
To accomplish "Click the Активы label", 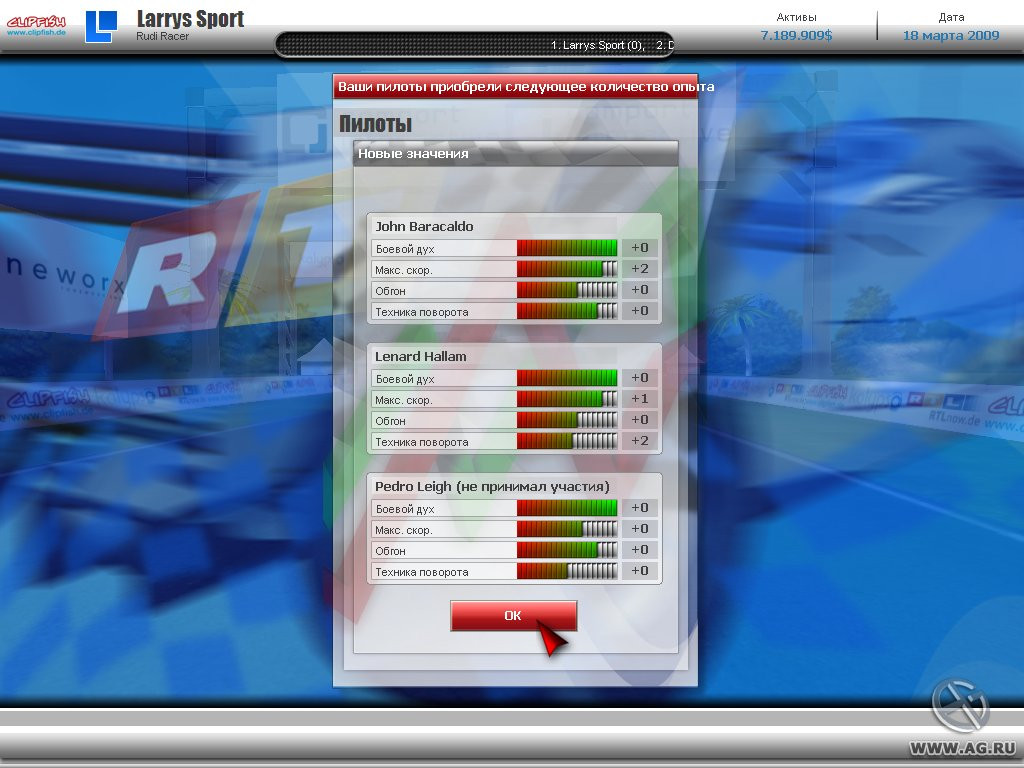I will 796,17.
